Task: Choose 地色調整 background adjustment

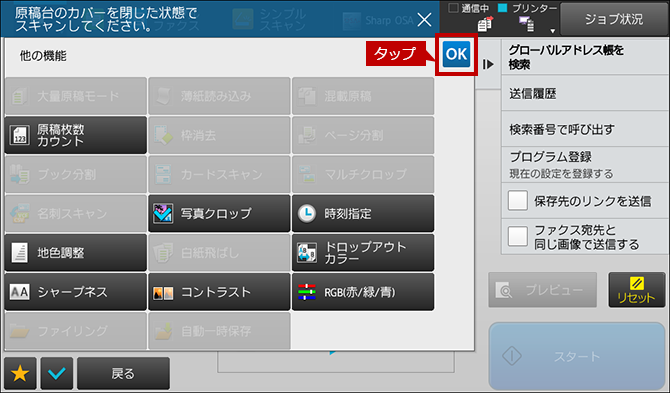Action: click(x=76, y=252)
